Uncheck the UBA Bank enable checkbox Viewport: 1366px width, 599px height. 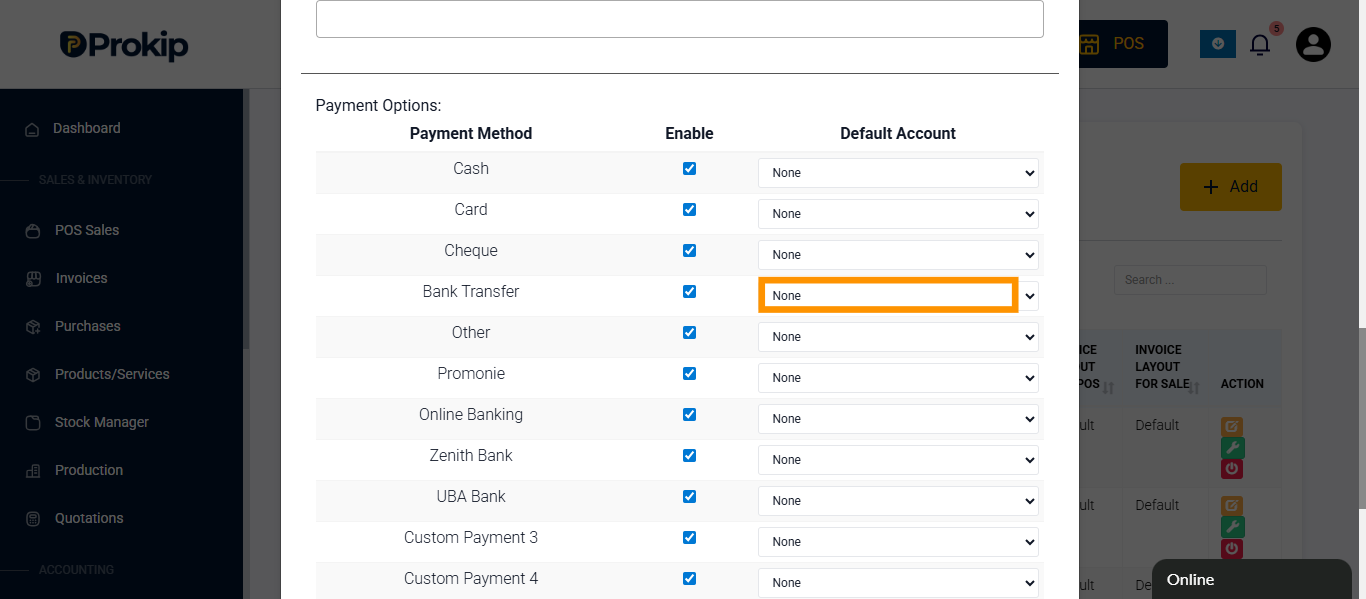[689, 497]
